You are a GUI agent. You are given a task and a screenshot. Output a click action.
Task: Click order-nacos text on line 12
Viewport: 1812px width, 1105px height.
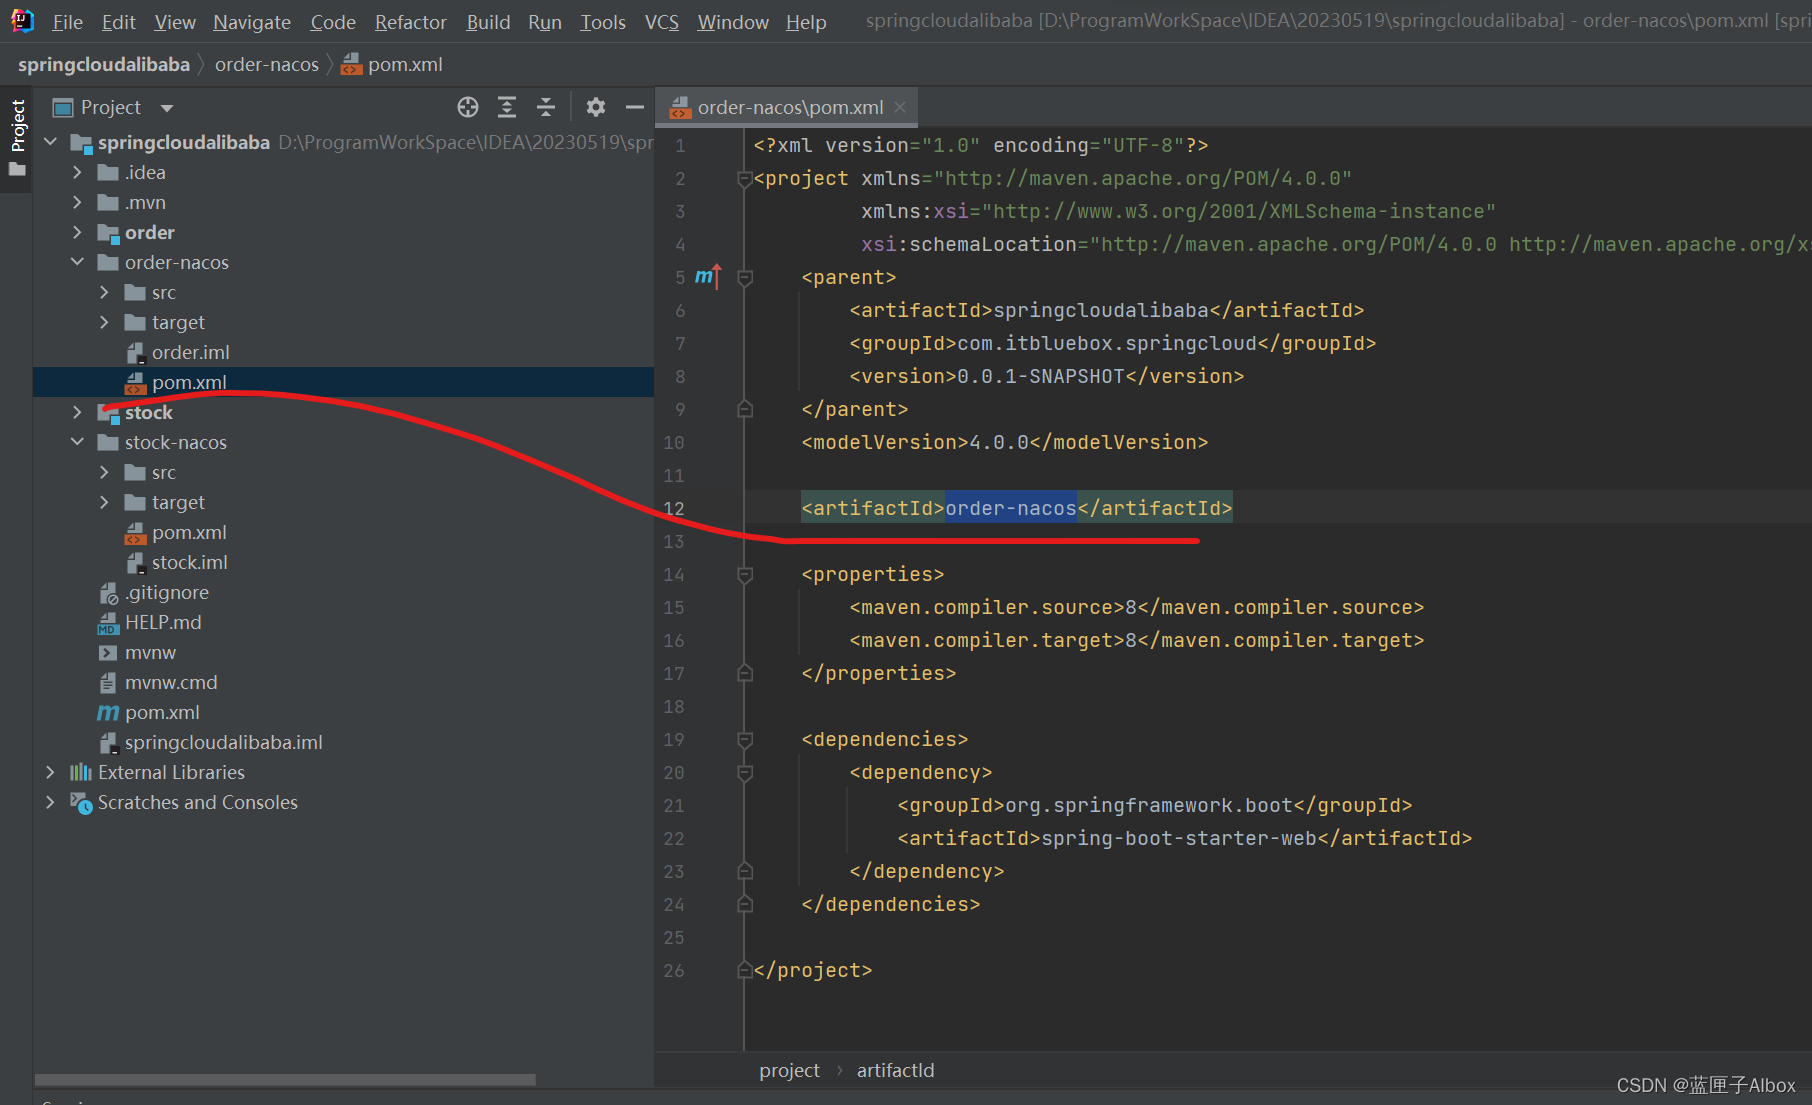point(1011,508)
